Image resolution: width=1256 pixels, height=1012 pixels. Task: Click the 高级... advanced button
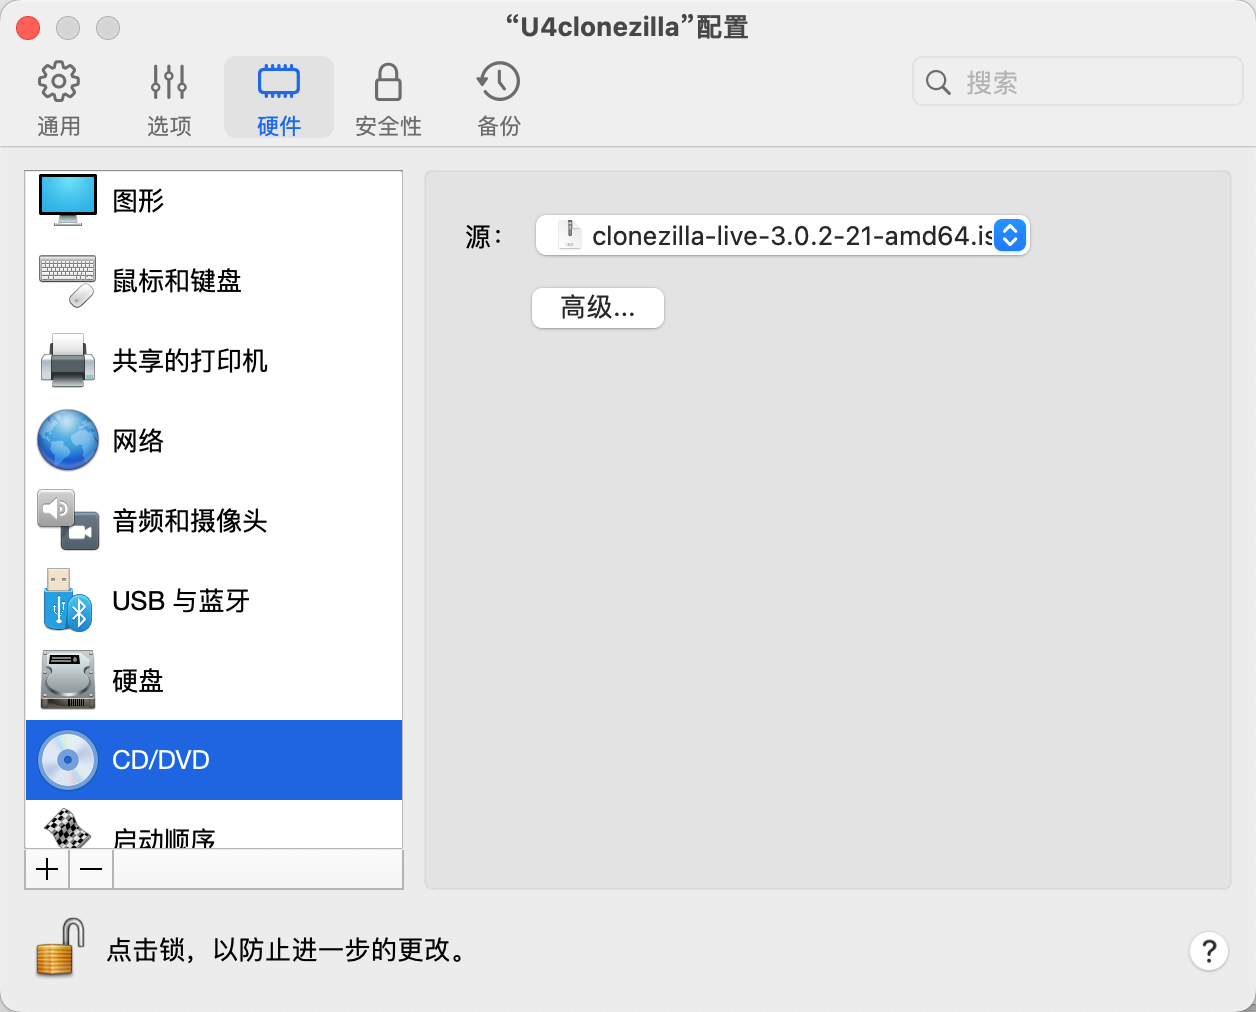coord(598,308)
